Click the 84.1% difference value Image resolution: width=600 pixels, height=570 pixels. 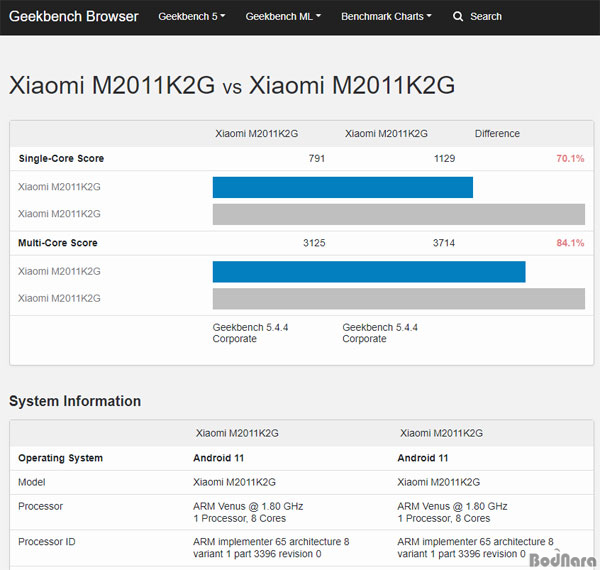[x=570, y=243]
